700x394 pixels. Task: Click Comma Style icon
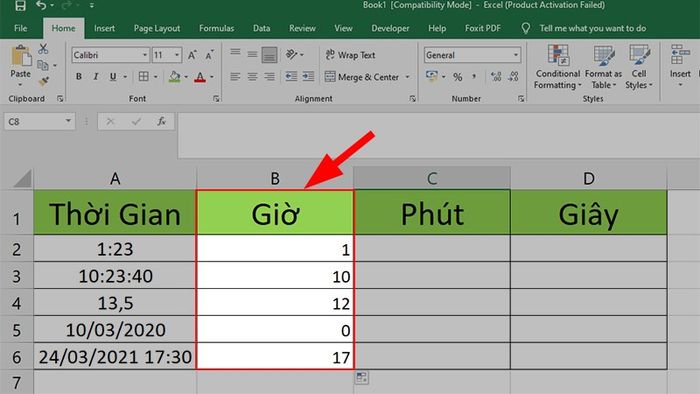474,77
